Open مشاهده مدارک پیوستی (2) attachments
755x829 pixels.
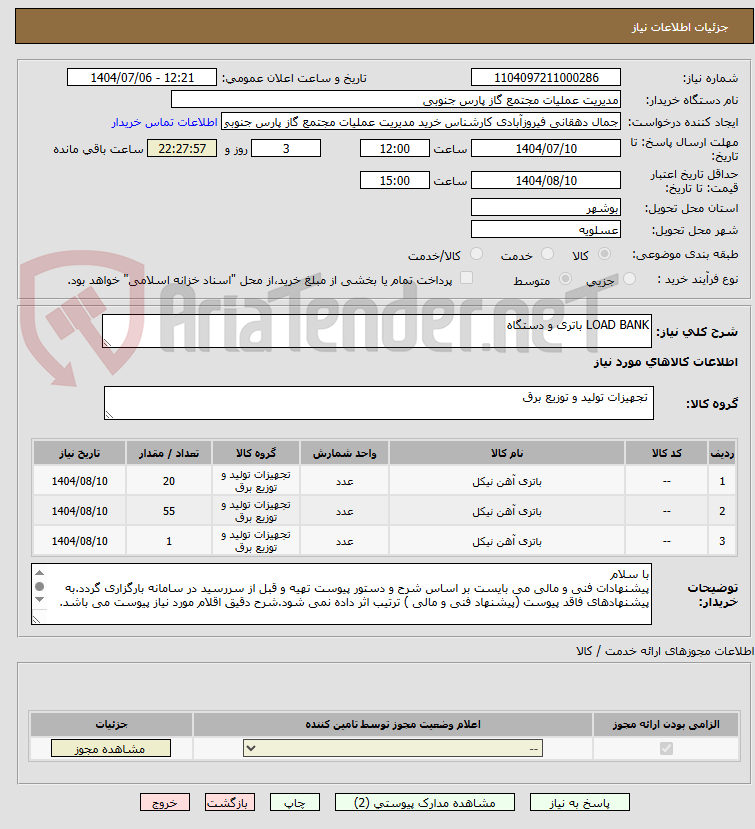(x=425, y=802)
